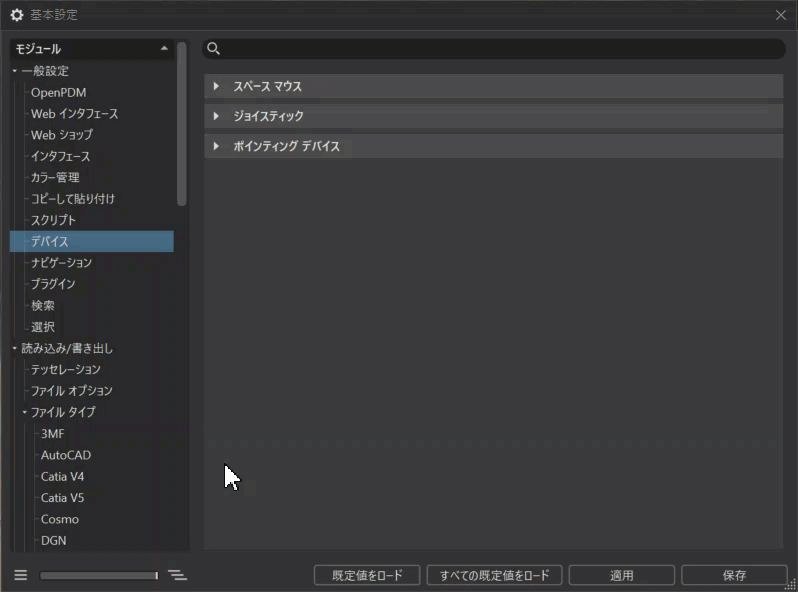Select the Catia V4 file type
The height and width of the screenshot is (592, 798).
click(62, 476)
